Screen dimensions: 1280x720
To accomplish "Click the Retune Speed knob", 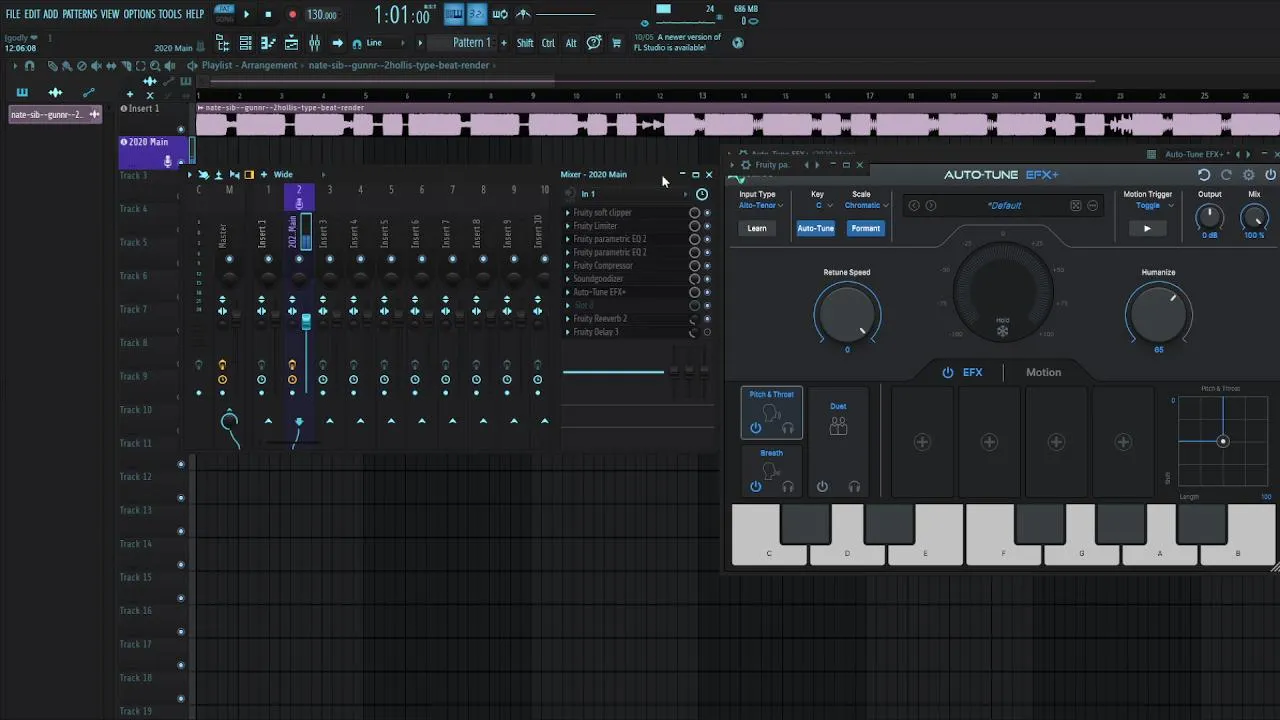I will 847,313.
